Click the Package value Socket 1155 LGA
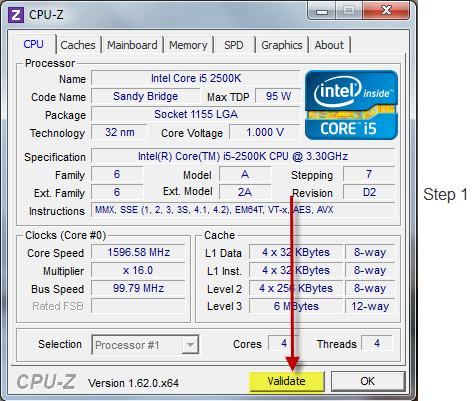The image size is (473, 401). tap(196, 114)
